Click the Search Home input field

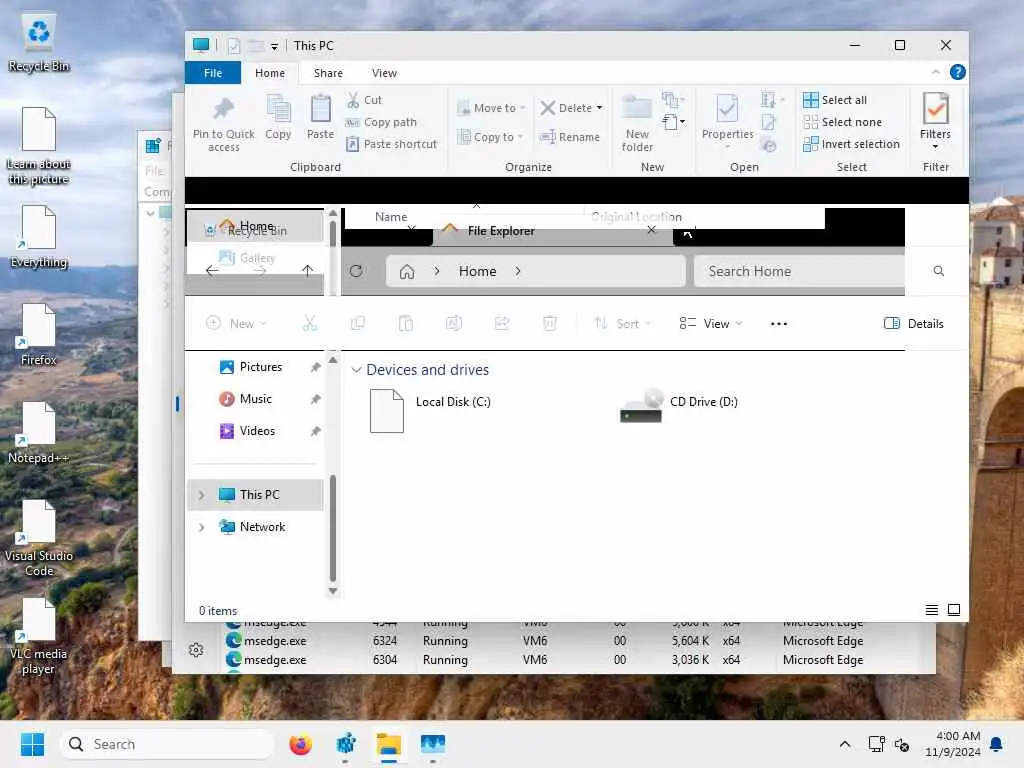[x=798, y=271]
